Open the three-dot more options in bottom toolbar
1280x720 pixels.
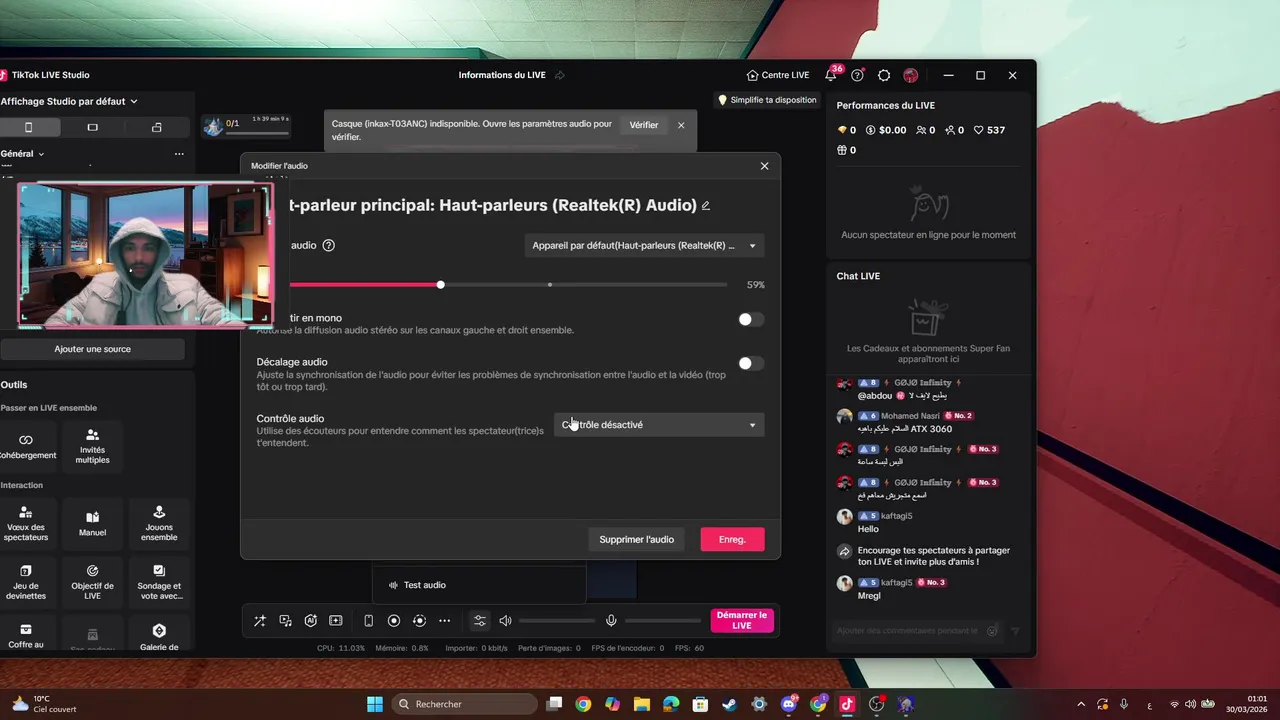[x=445, y=621]
